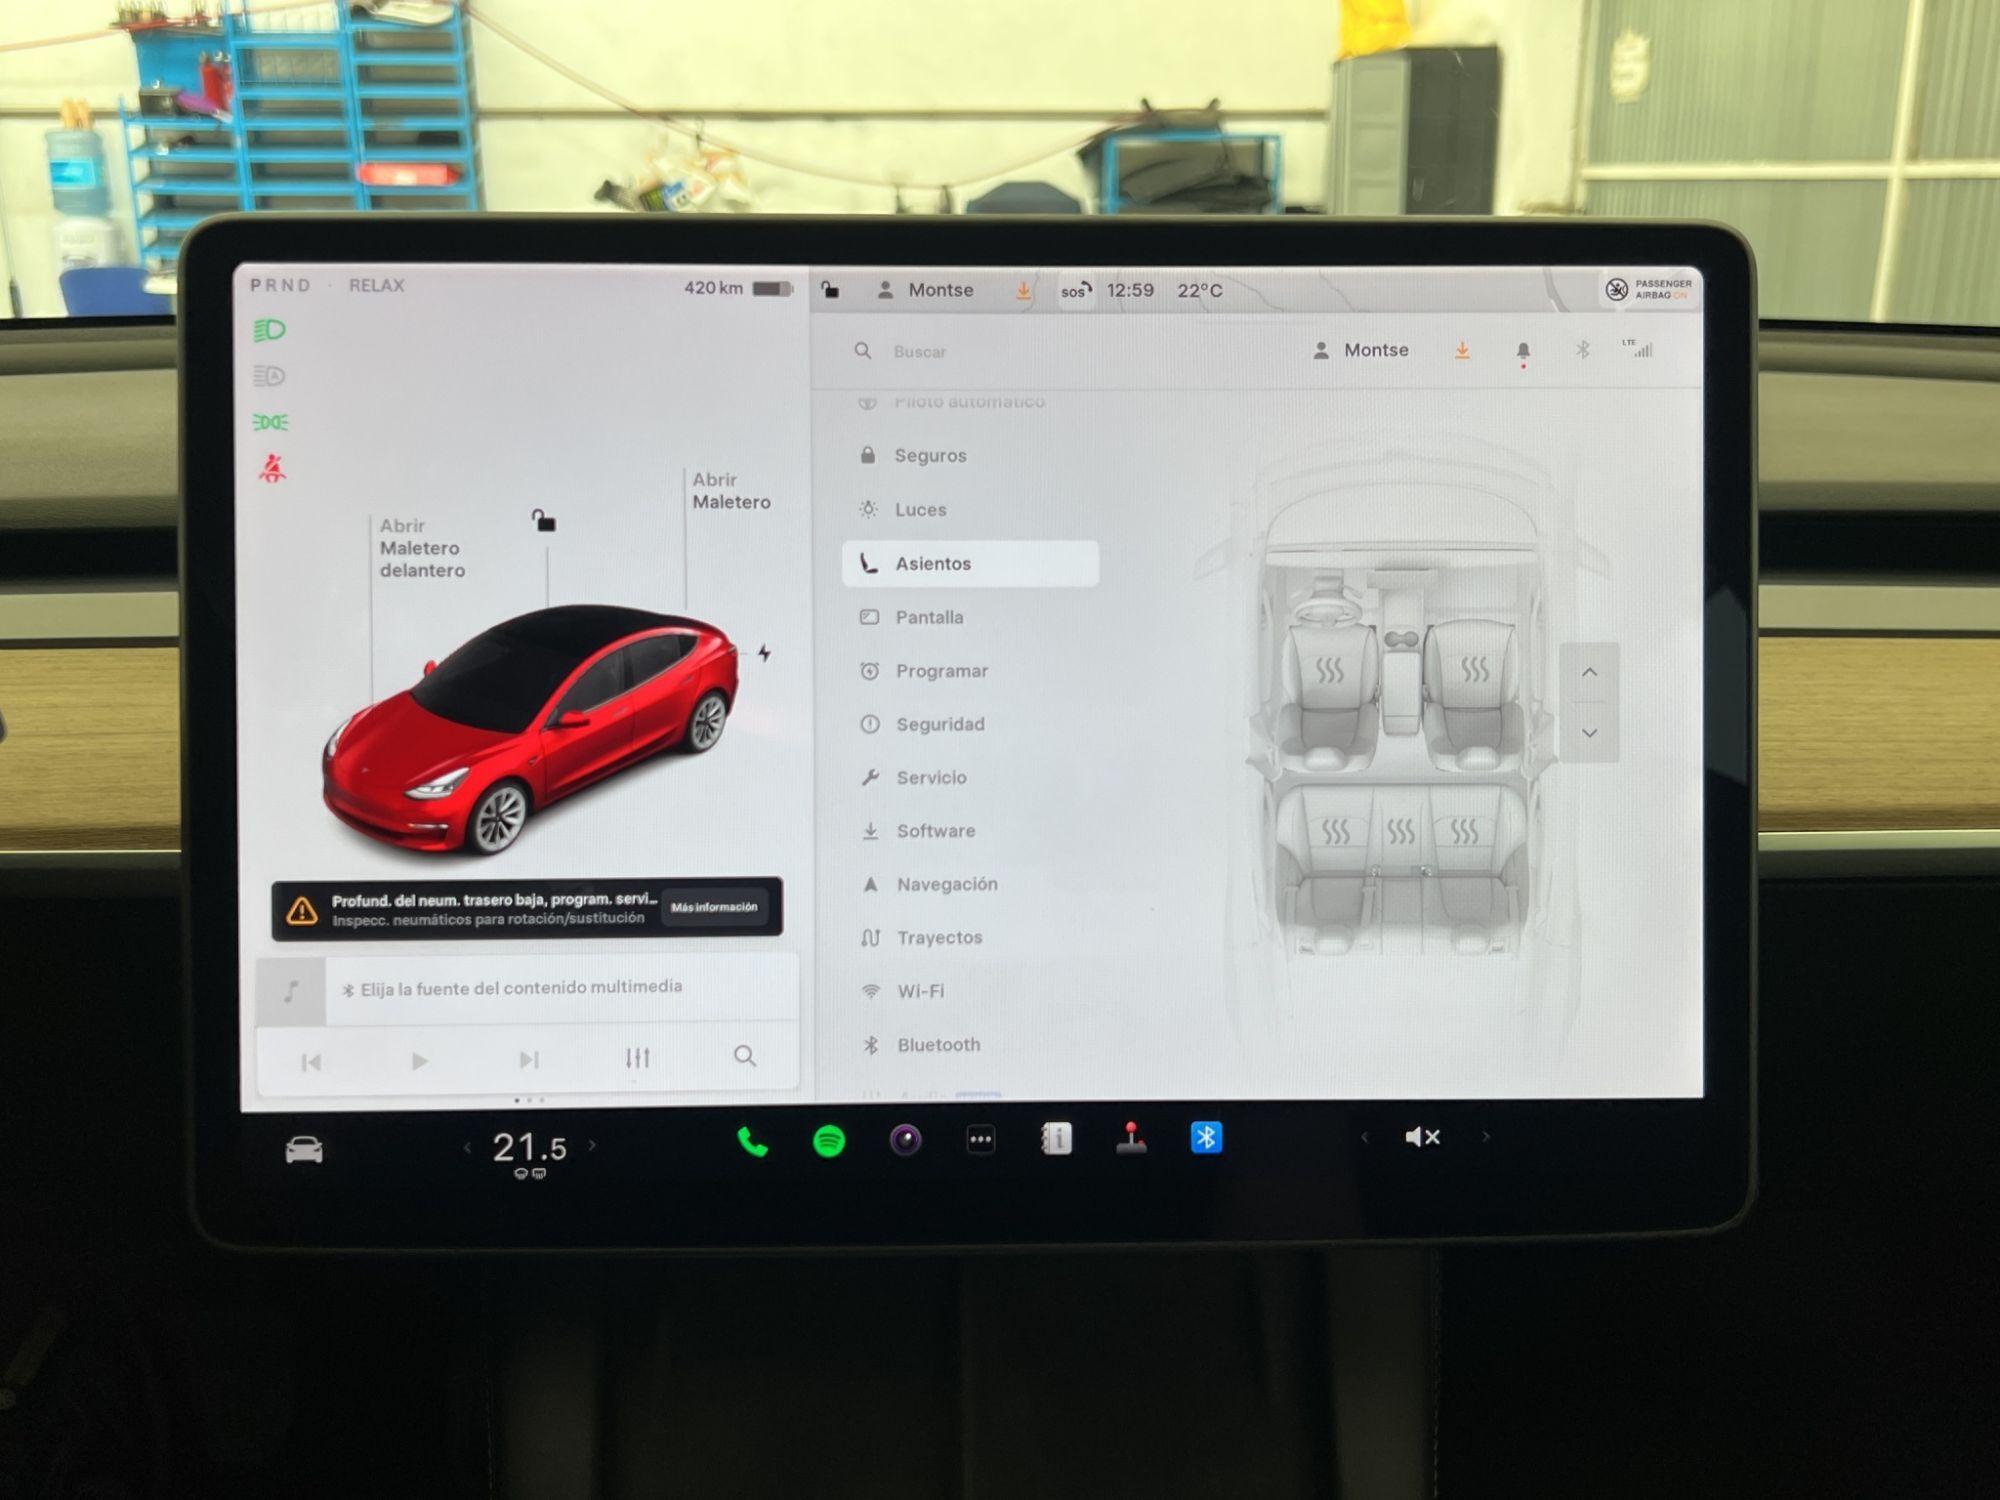The height and width of the screenshot is (1500, 2000).
Task: Open the Software settings menu item
Action: 935,831
